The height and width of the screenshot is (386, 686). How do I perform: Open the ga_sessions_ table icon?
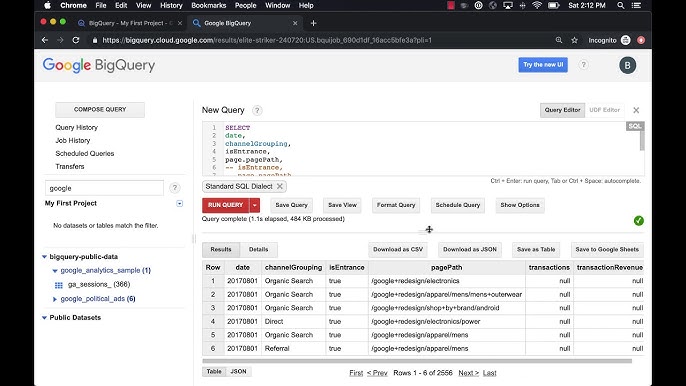[59, 285]
